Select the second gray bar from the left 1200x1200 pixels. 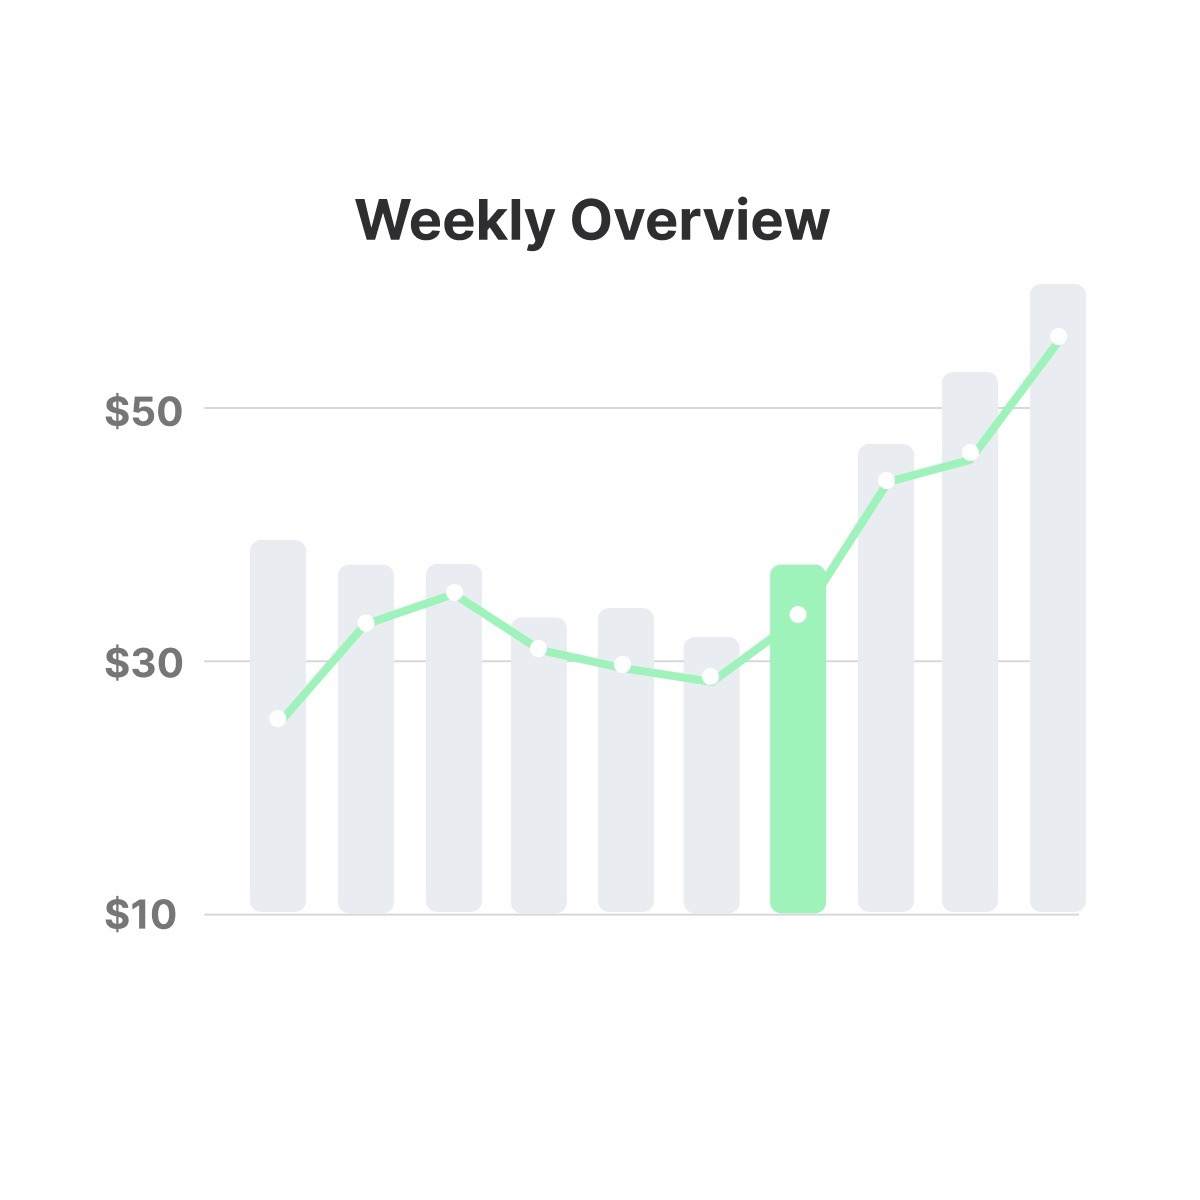pyautogui.click(x=366, y=739)
